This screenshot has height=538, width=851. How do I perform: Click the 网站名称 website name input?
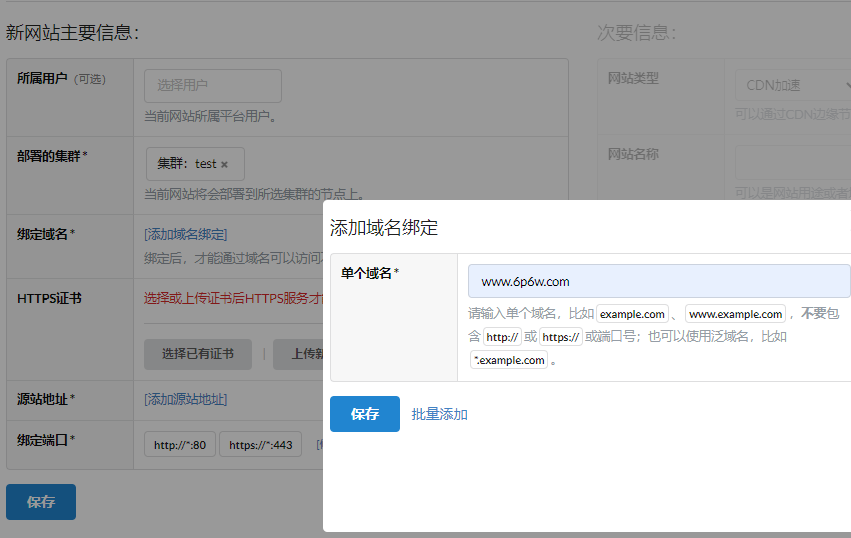point(792,162)
